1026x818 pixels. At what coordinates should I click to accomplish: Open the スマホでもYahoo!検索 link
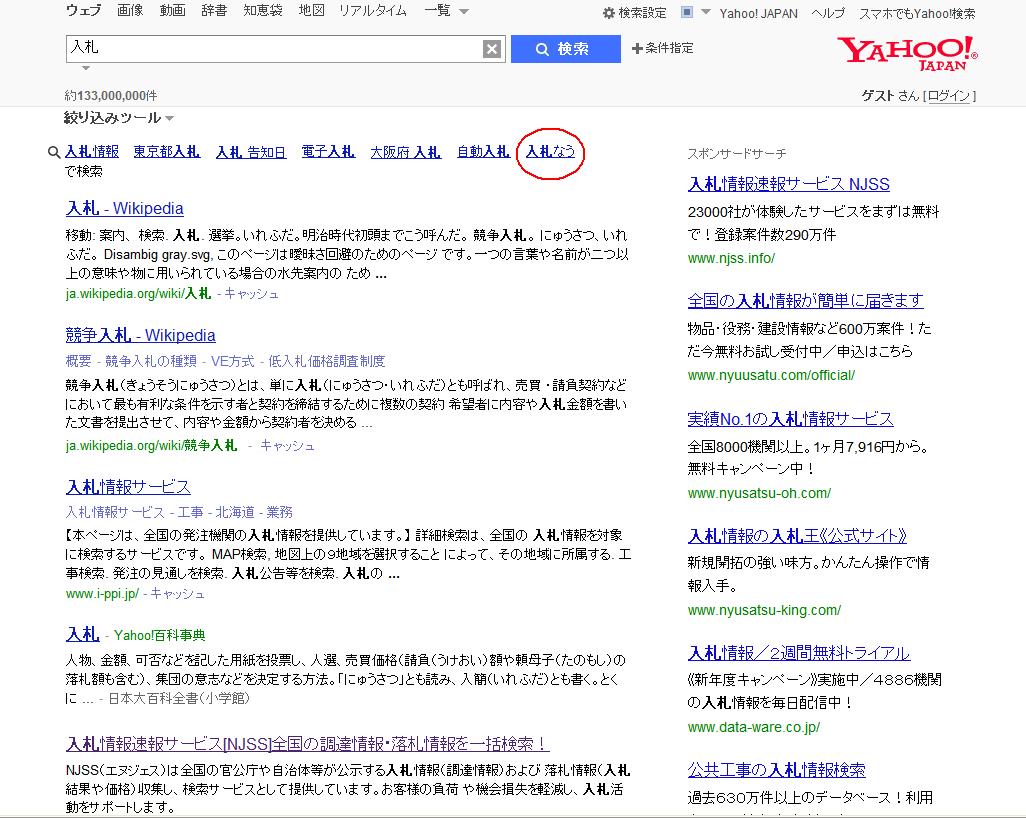click(917, 13)
